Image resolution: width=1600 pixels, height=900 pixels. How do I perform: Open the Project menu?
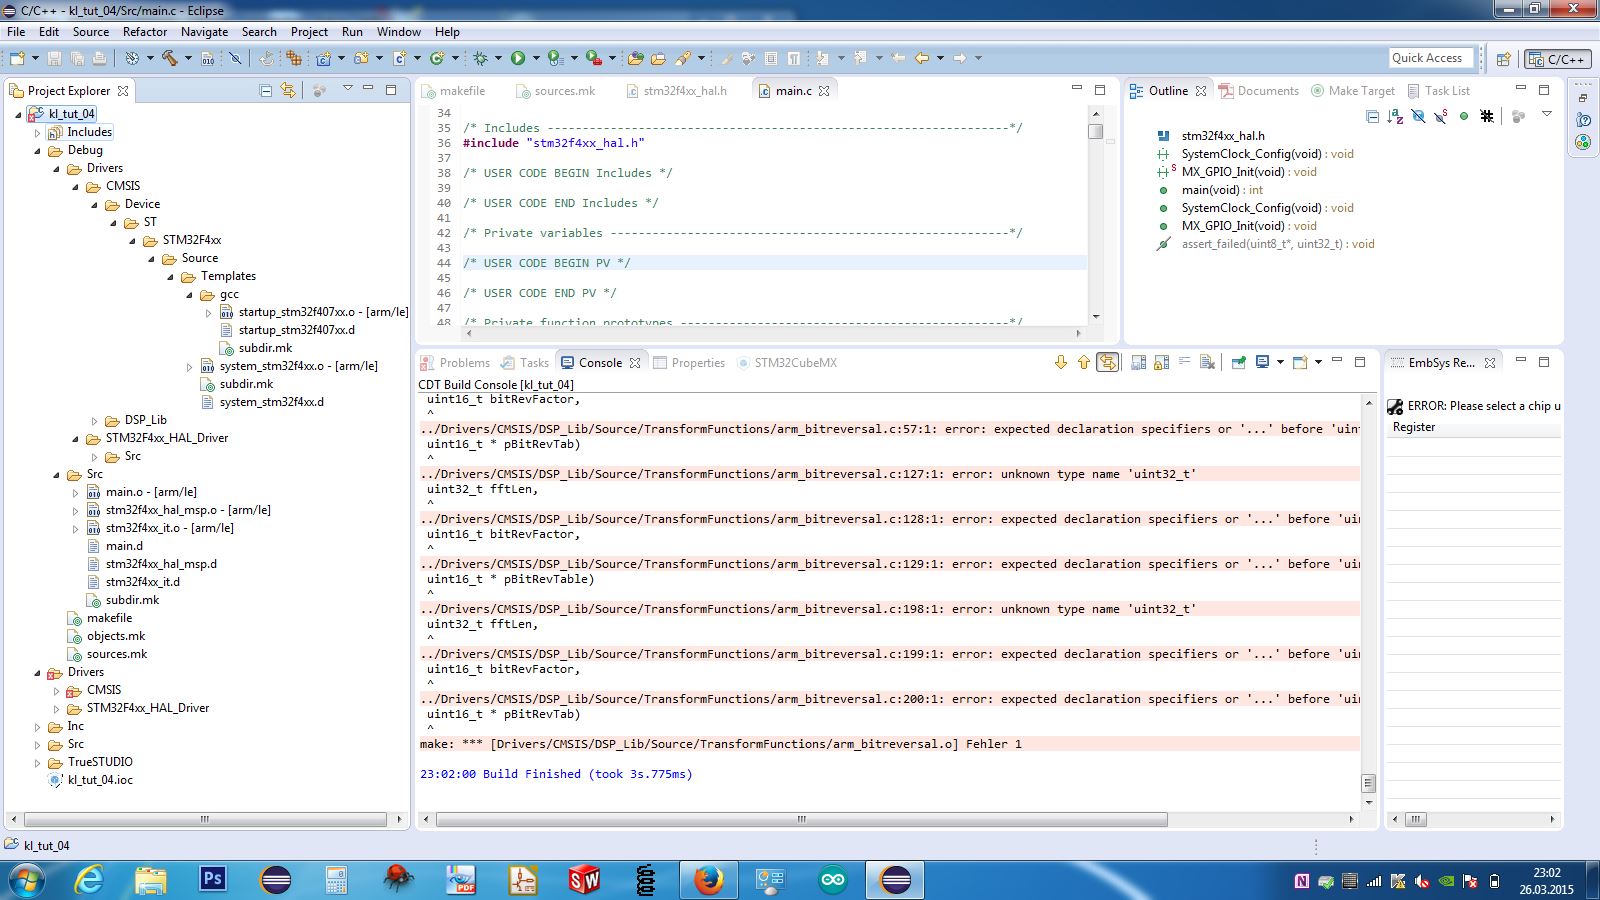309,32
